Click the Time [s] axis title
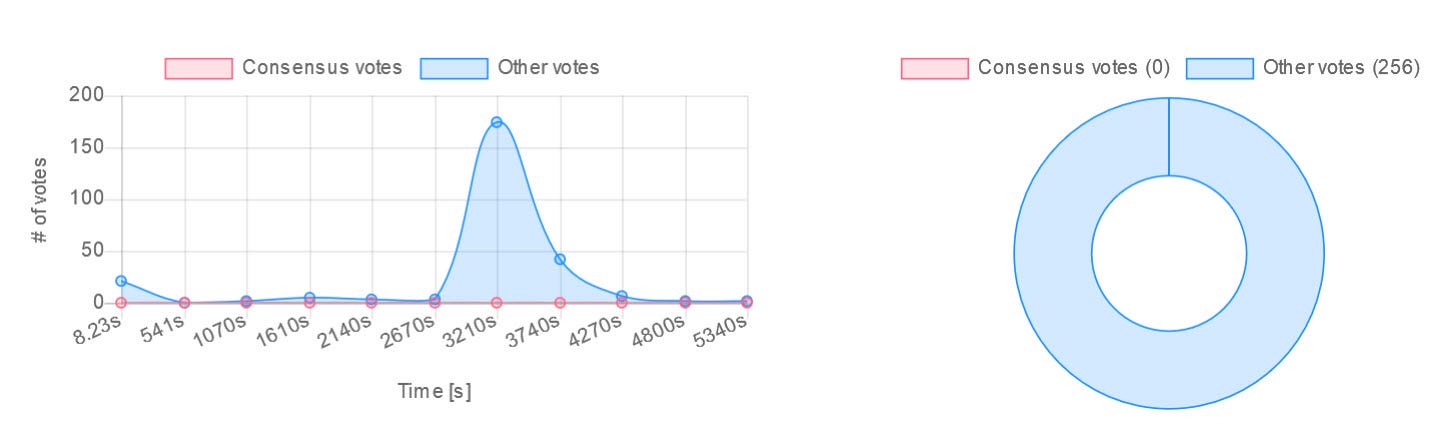The width and height of the screenshot is (1435, 438). (434, 391)
